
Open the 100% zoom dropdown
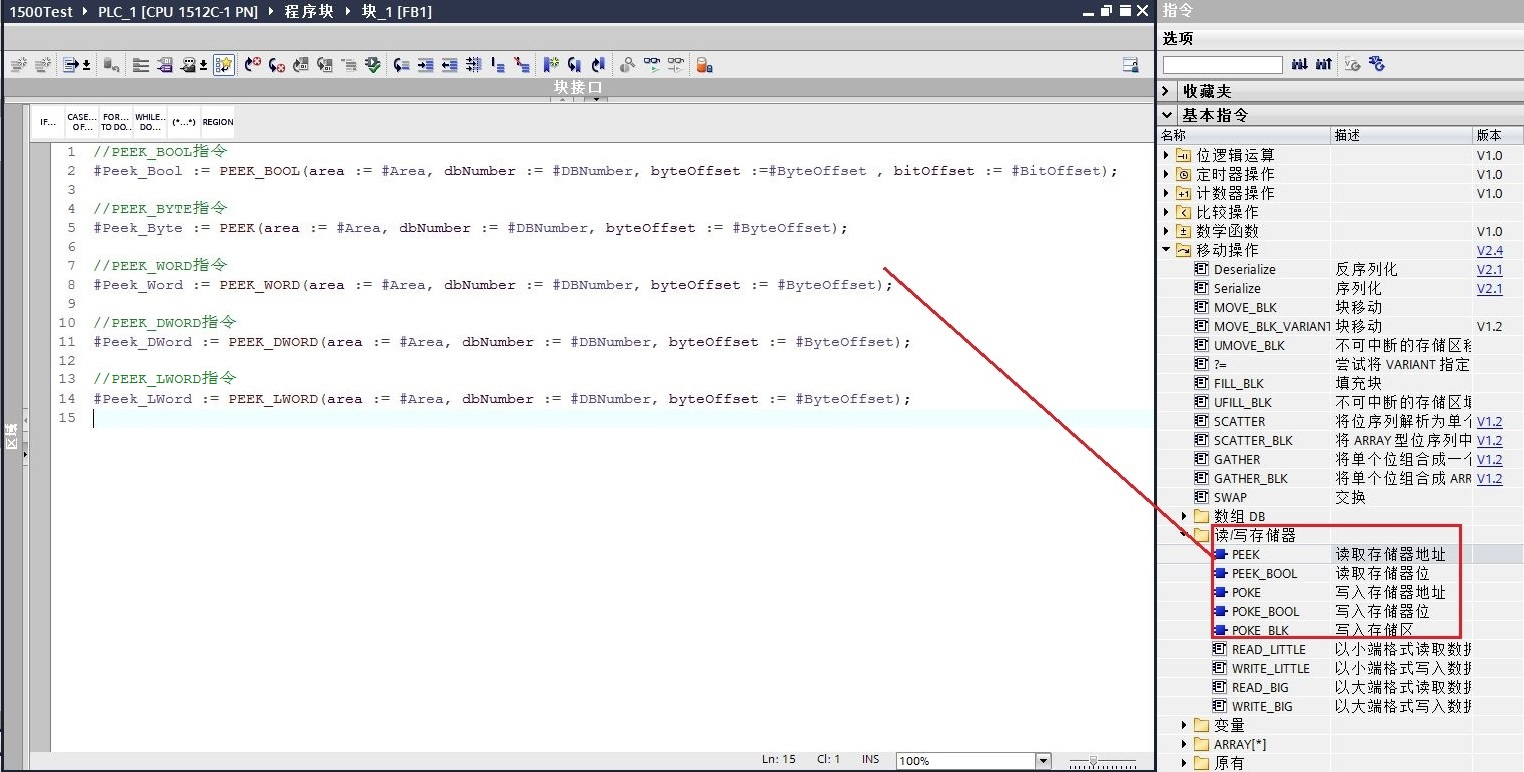pos(1044,761)
